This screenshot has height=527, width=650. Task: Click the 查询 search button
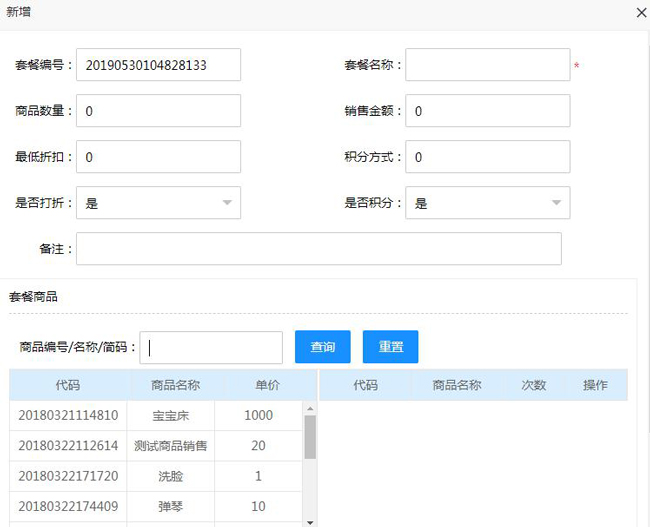[x=323, y=347]
